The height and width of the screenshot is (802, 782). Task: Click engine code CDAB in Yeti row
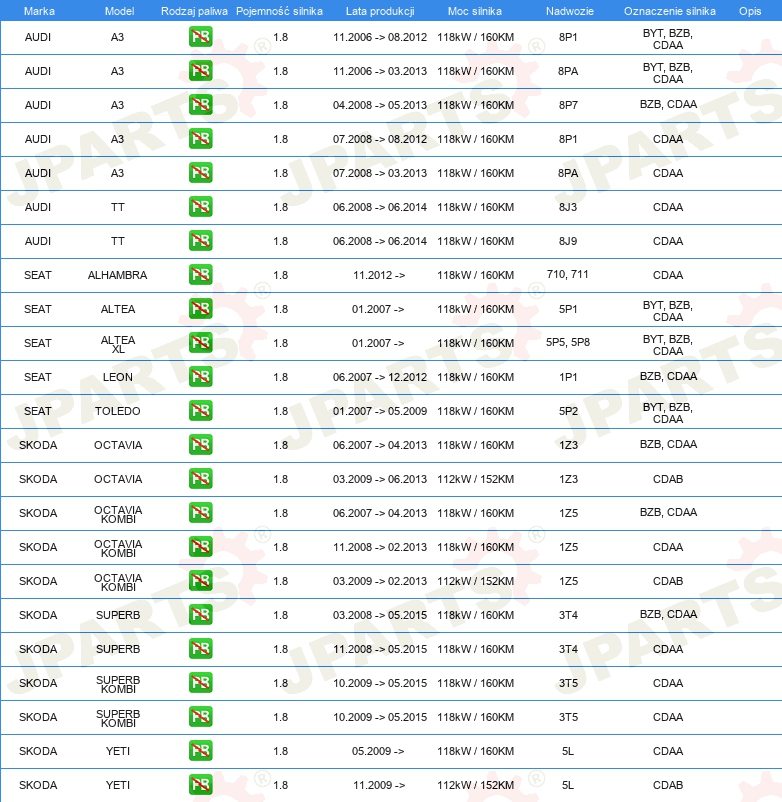point(668,785)
